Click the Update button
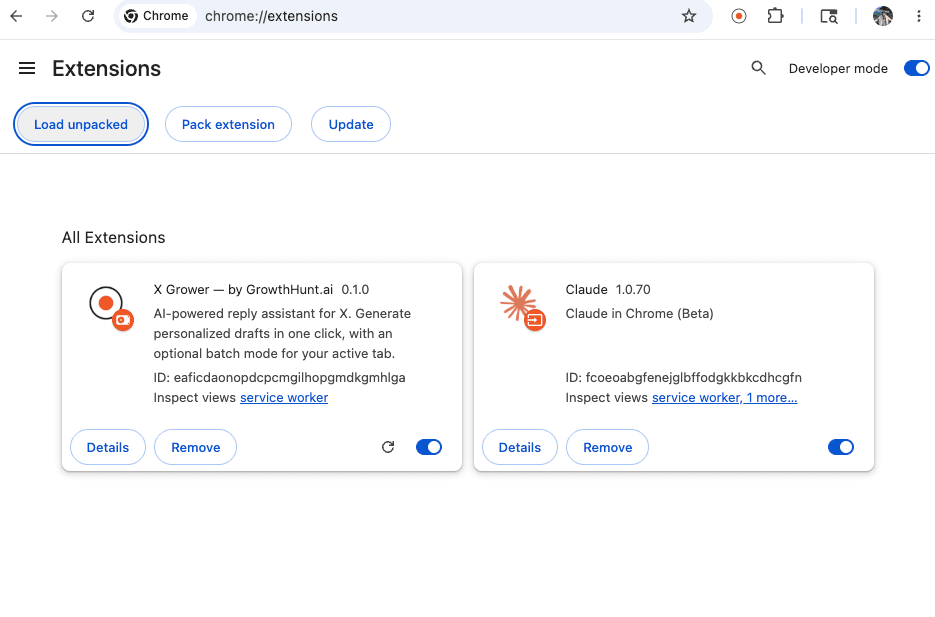This screenshot has height=617, width=935. coord(351,124)
